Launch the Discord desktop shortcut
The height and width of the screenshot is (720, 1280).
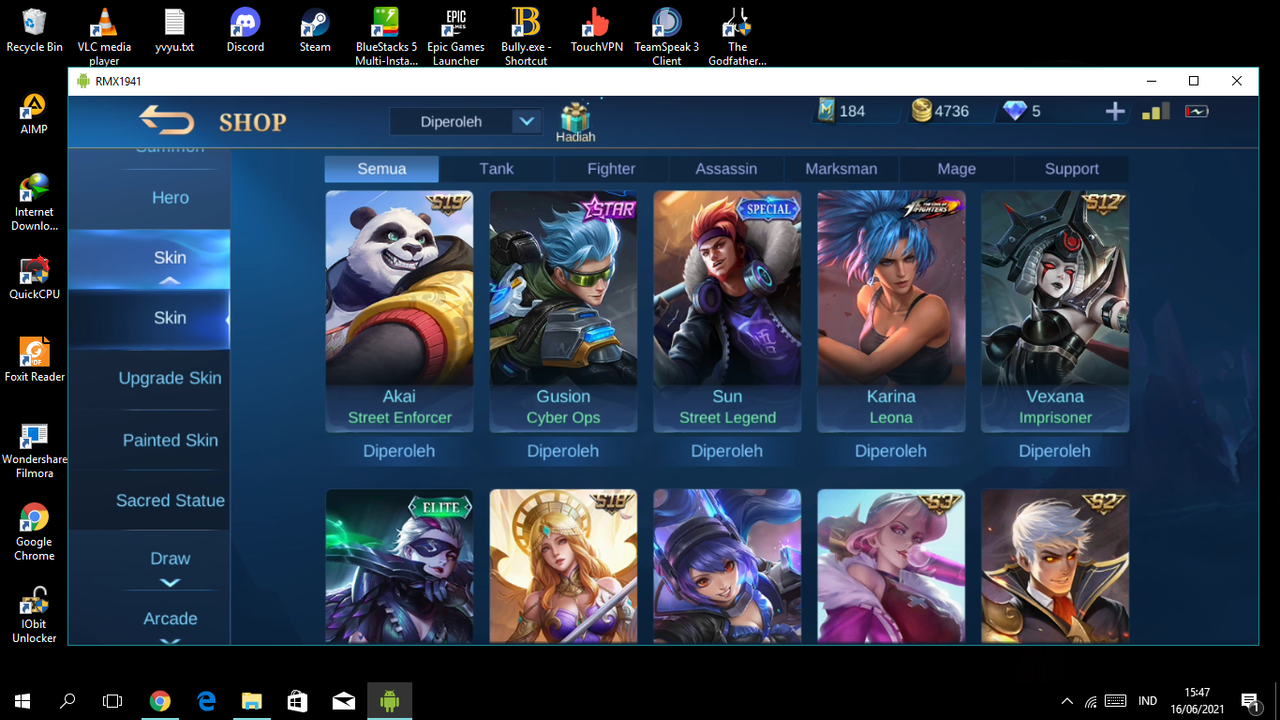(x=245, y=30)
